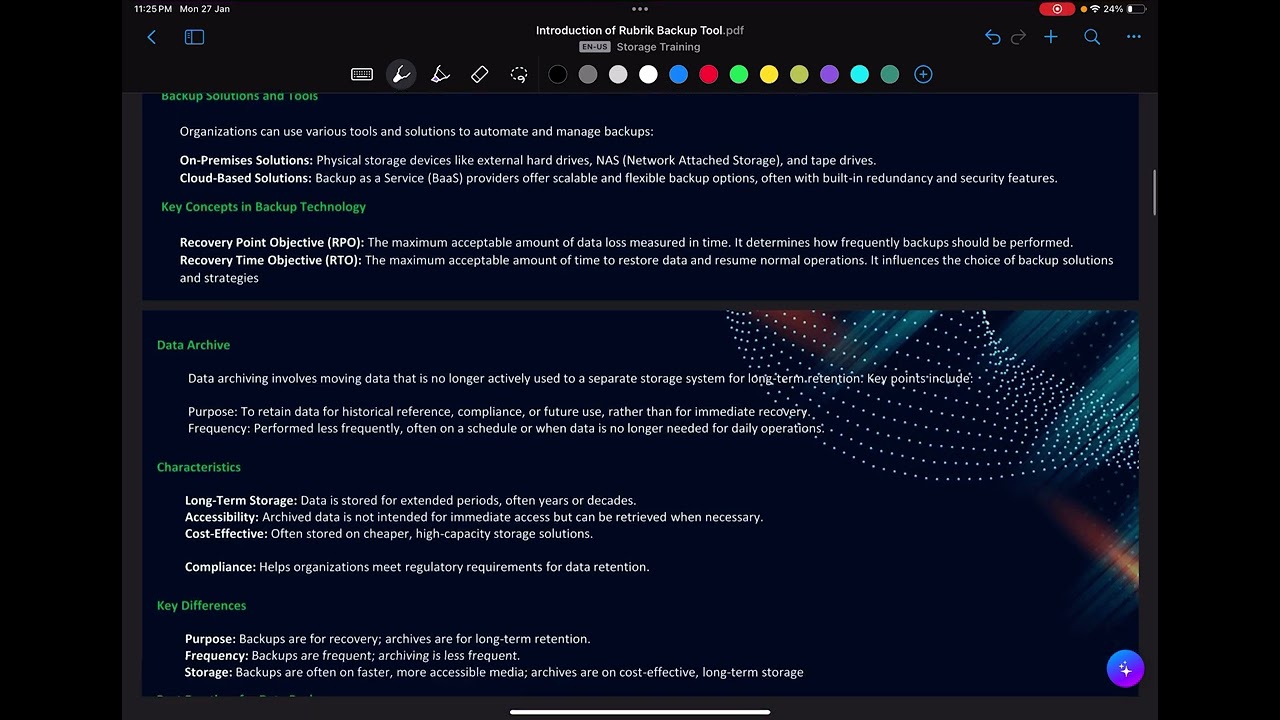1280x720 pixels.
Task: Open the keyboard text input tool
Action: click(x=362, y=75)
